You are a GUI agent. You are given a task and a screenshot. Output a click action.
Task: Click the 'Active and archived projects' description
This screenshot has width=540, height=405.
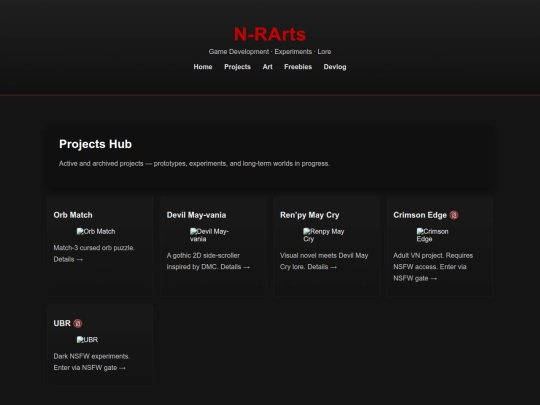coord(194,164)
